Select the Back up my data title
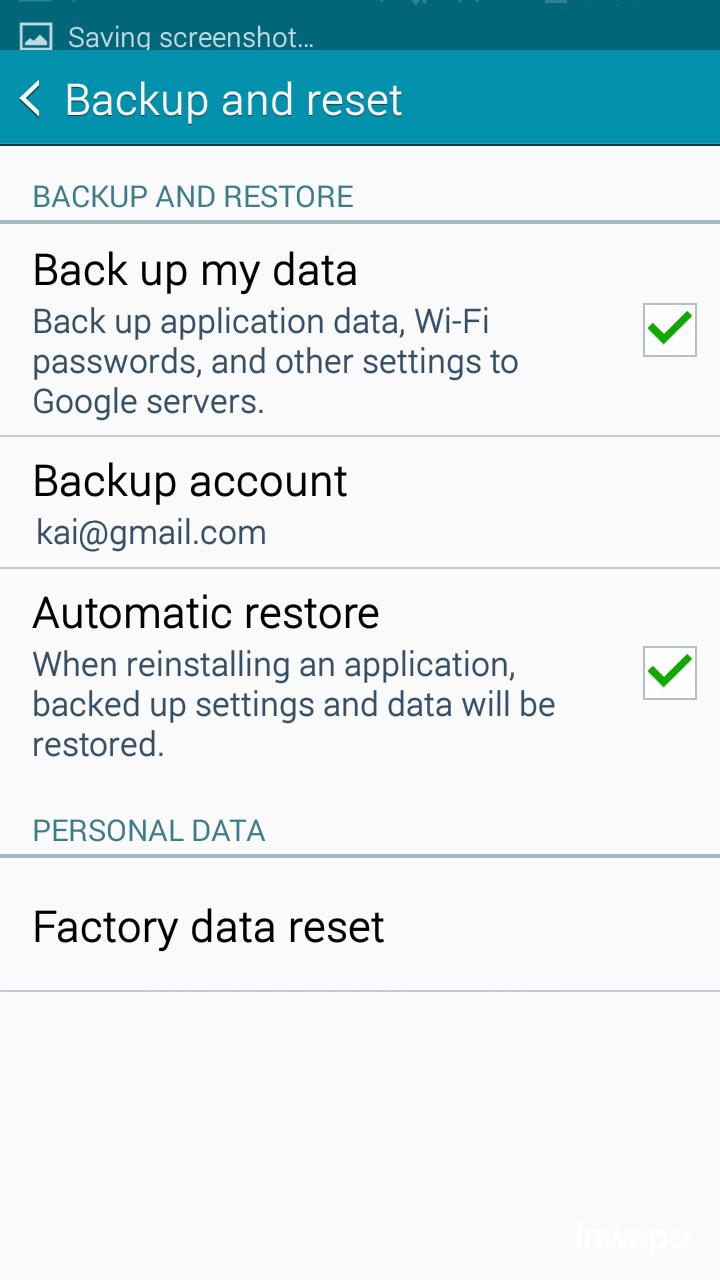The width and height of the screenshot is (720, 1280). (x=195, y=270)
